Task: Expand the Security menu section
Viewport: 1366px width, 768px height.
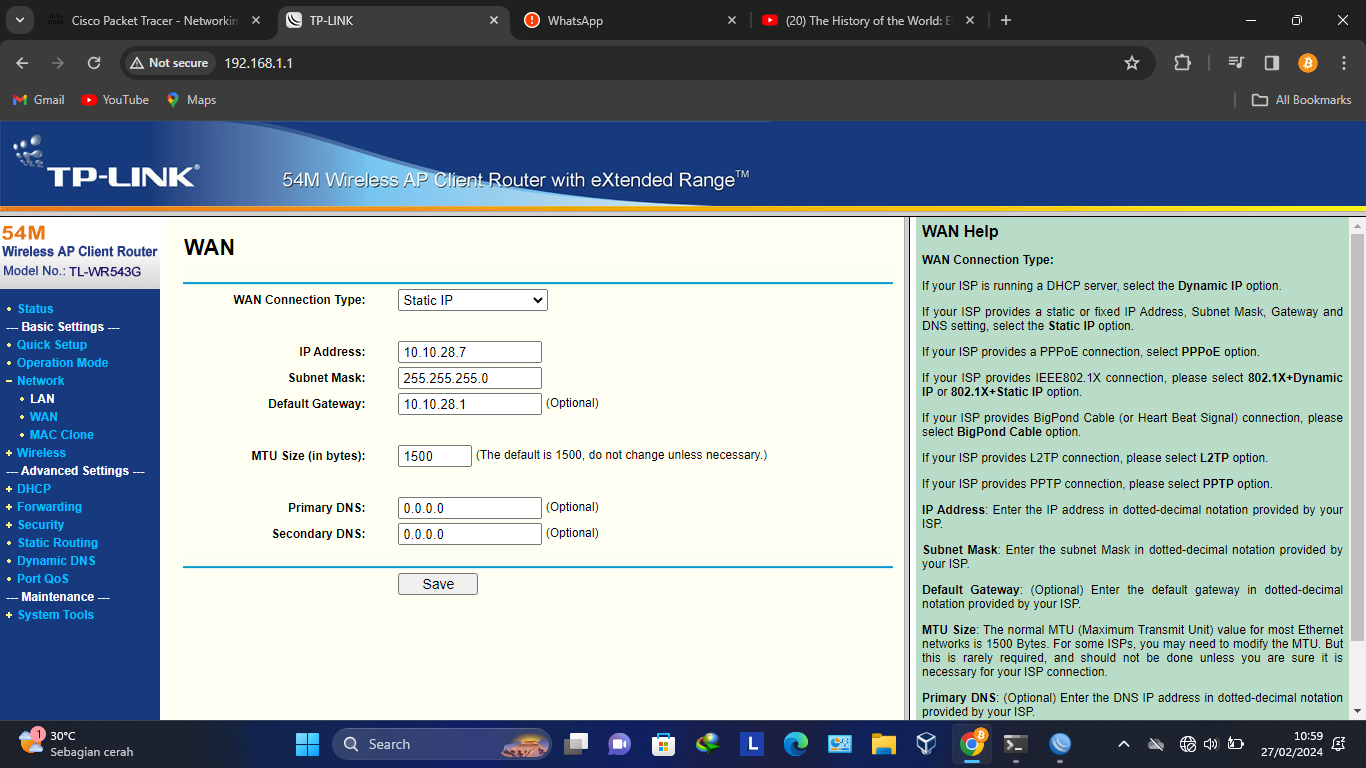Action: tap(41, 525)
